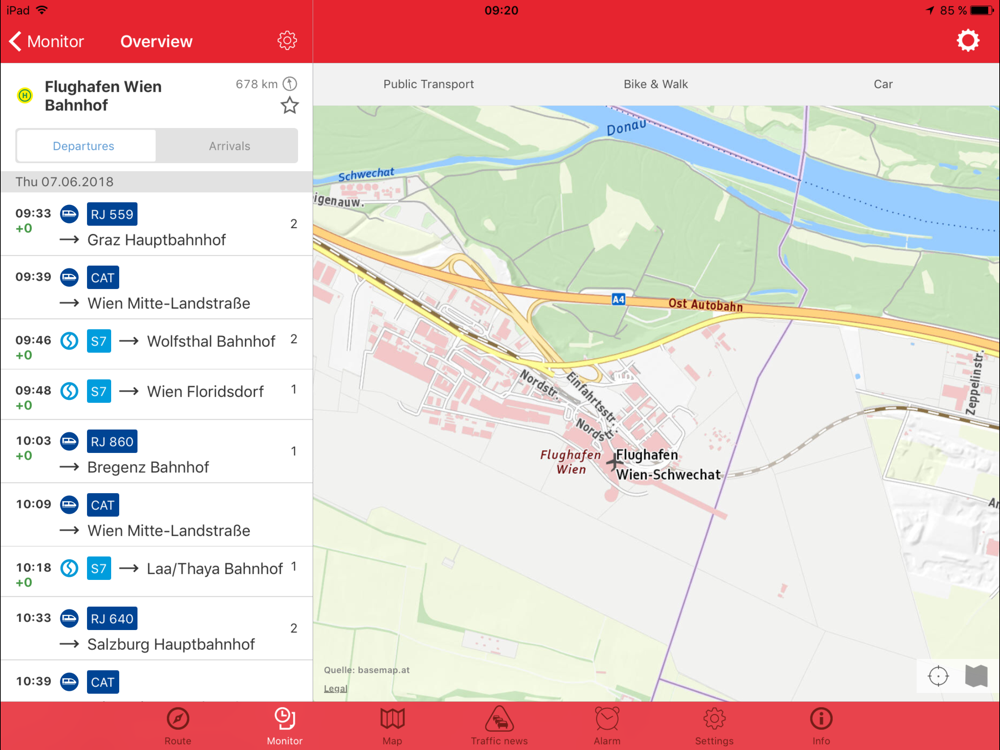Open the white gear in top-right corner

[967, 40]
